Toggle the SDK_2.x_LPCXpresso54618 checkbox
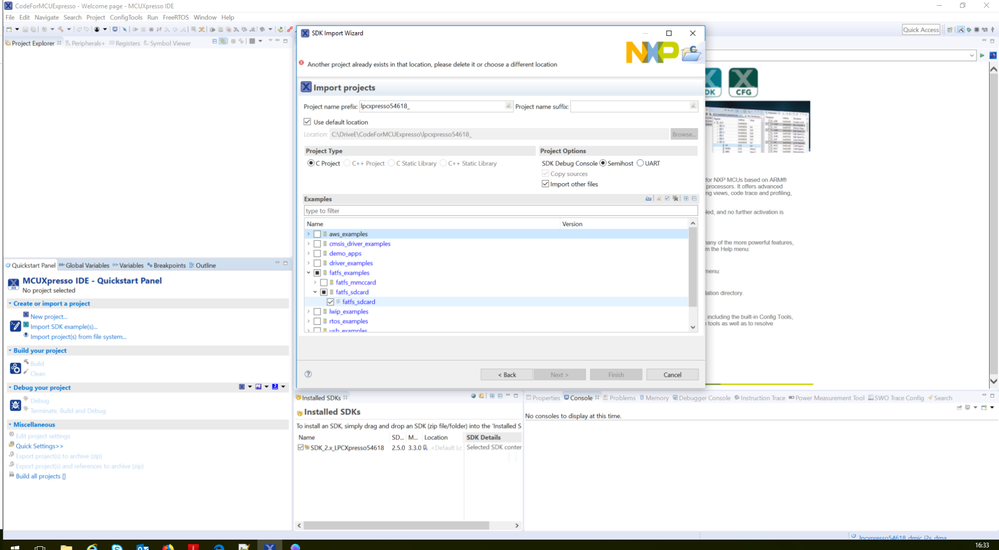The height and width of the screenshot is (550, 999). click(301, 447)
